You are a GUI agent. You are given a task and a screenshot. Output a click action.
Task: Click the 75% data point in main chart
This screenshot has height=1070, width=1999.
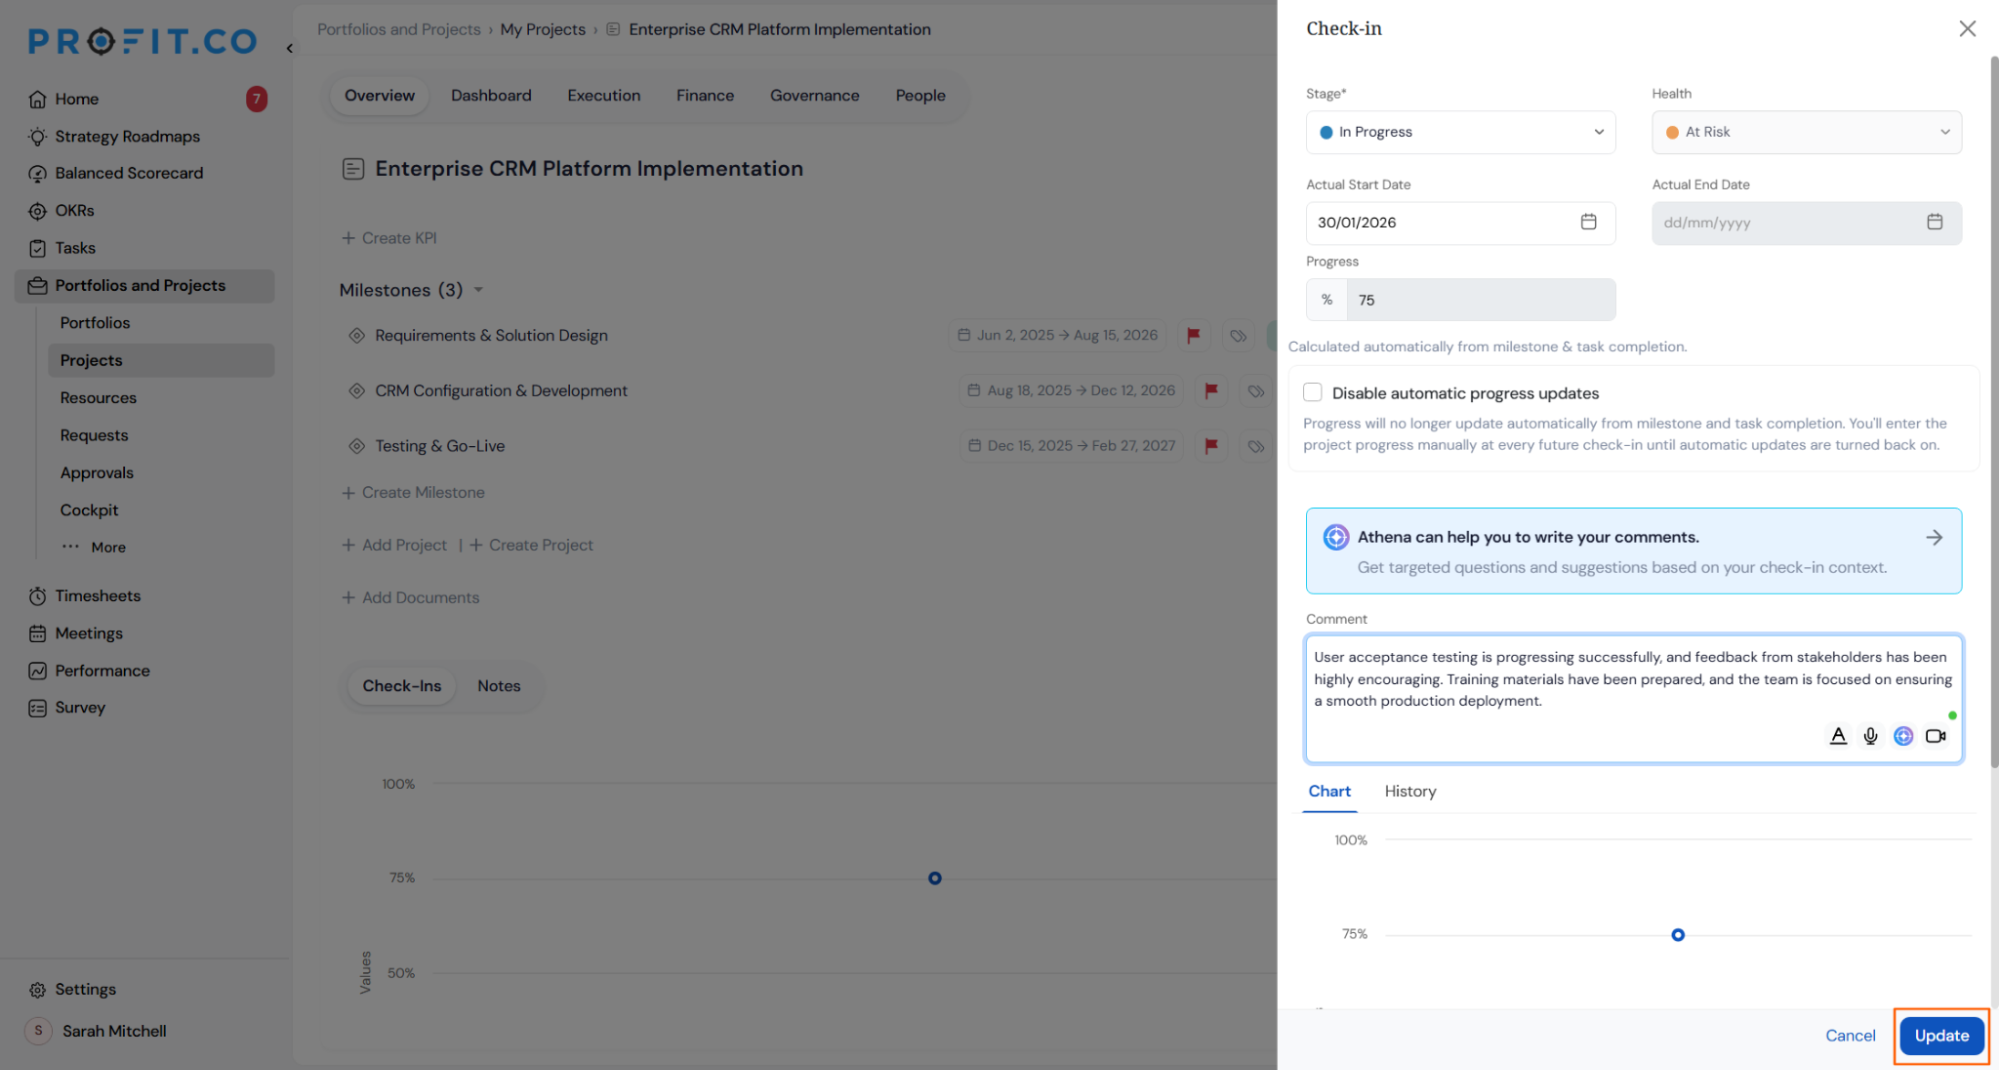click(x=934, y=878)
